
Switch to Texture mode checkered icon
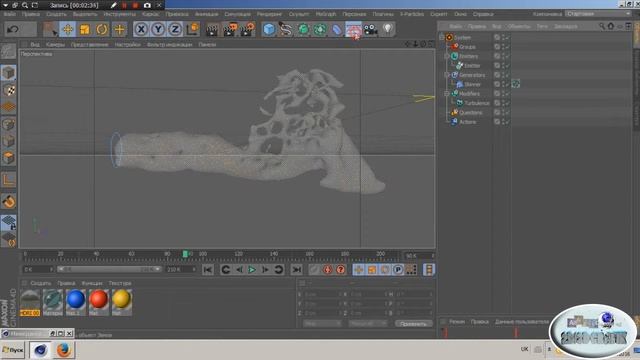tap(8, 90)
